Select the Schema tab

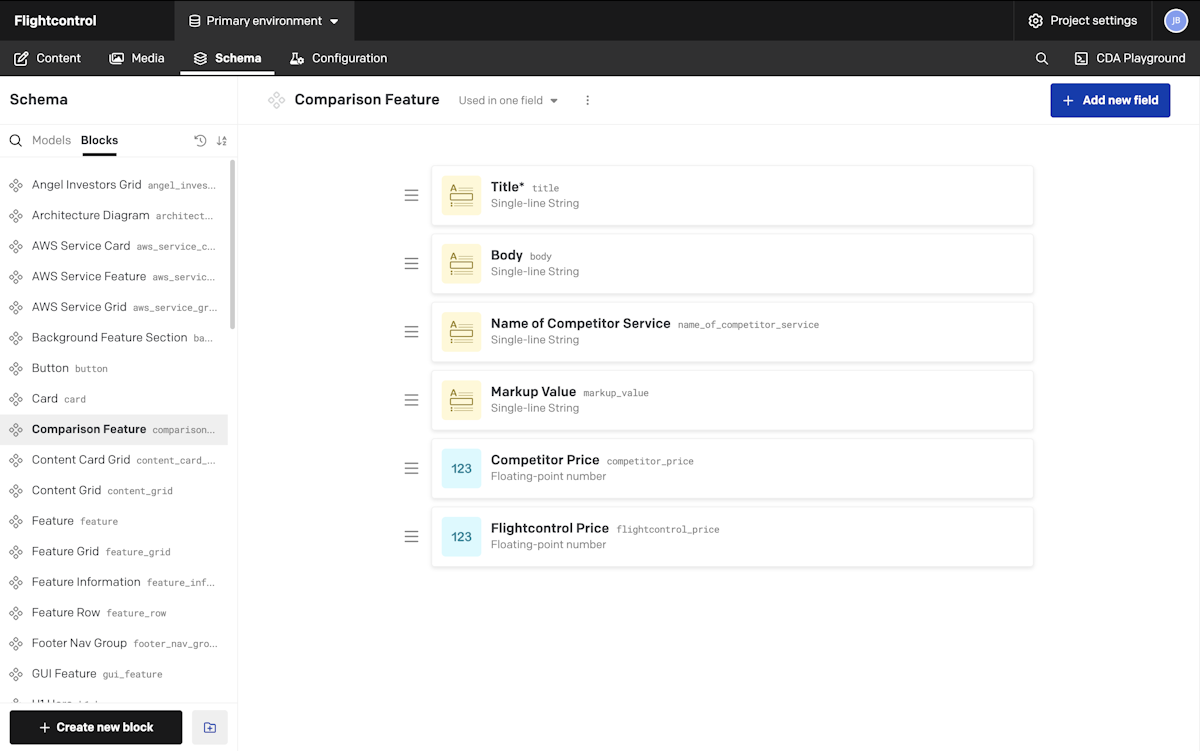(227, 58)
